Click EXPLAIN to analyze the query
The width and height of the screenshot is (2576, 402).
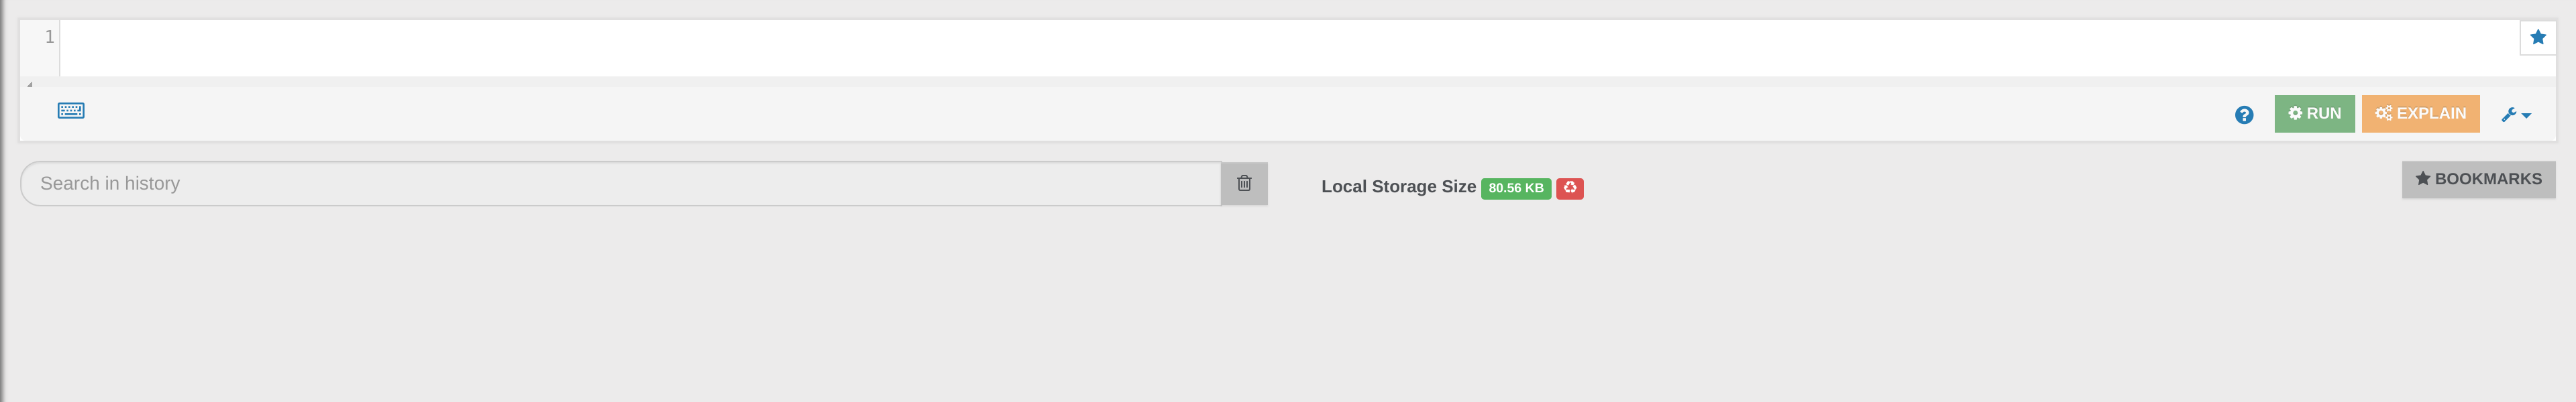pyautogui.click(x=2420, y=113)
